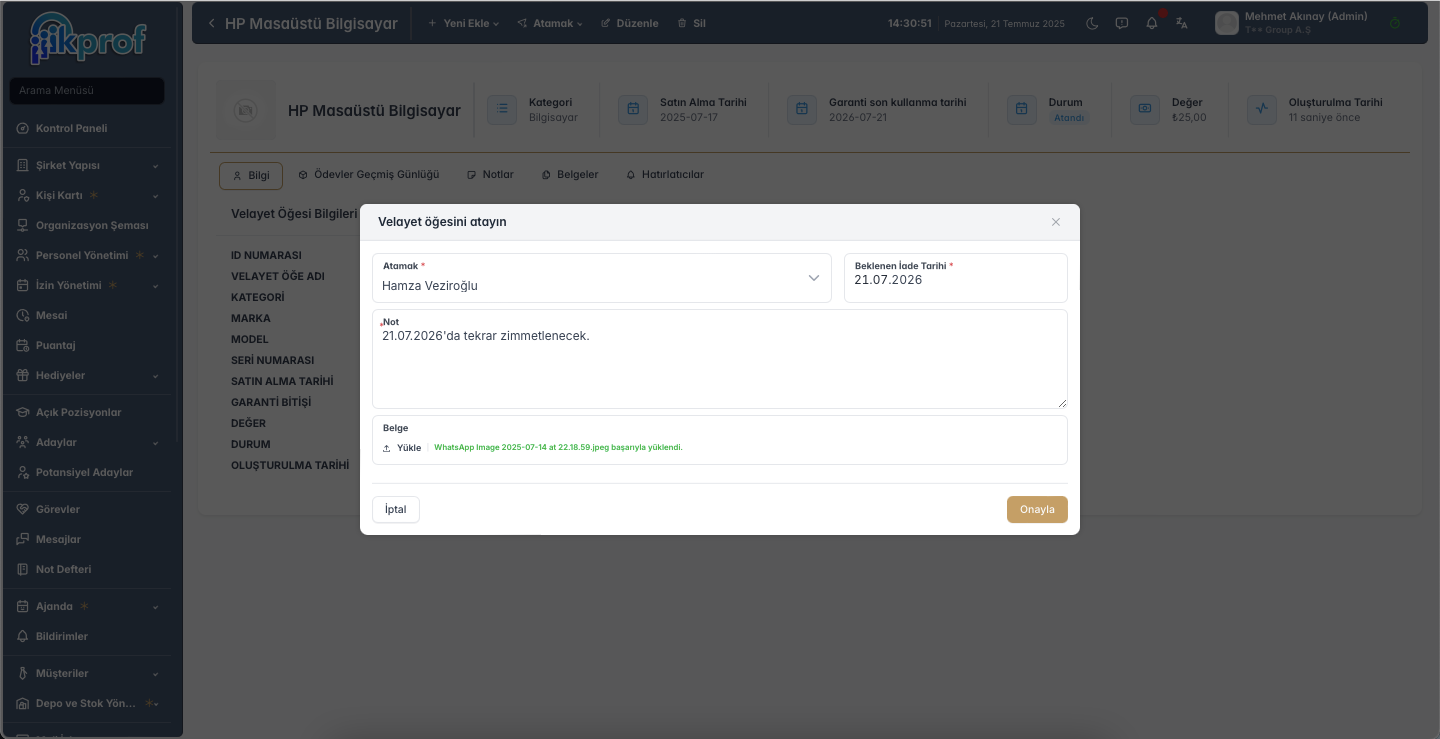Click the user avatar of Mehmet Akınay
The width and height of the screenshot is (1440, 739).
[1227, 23]
